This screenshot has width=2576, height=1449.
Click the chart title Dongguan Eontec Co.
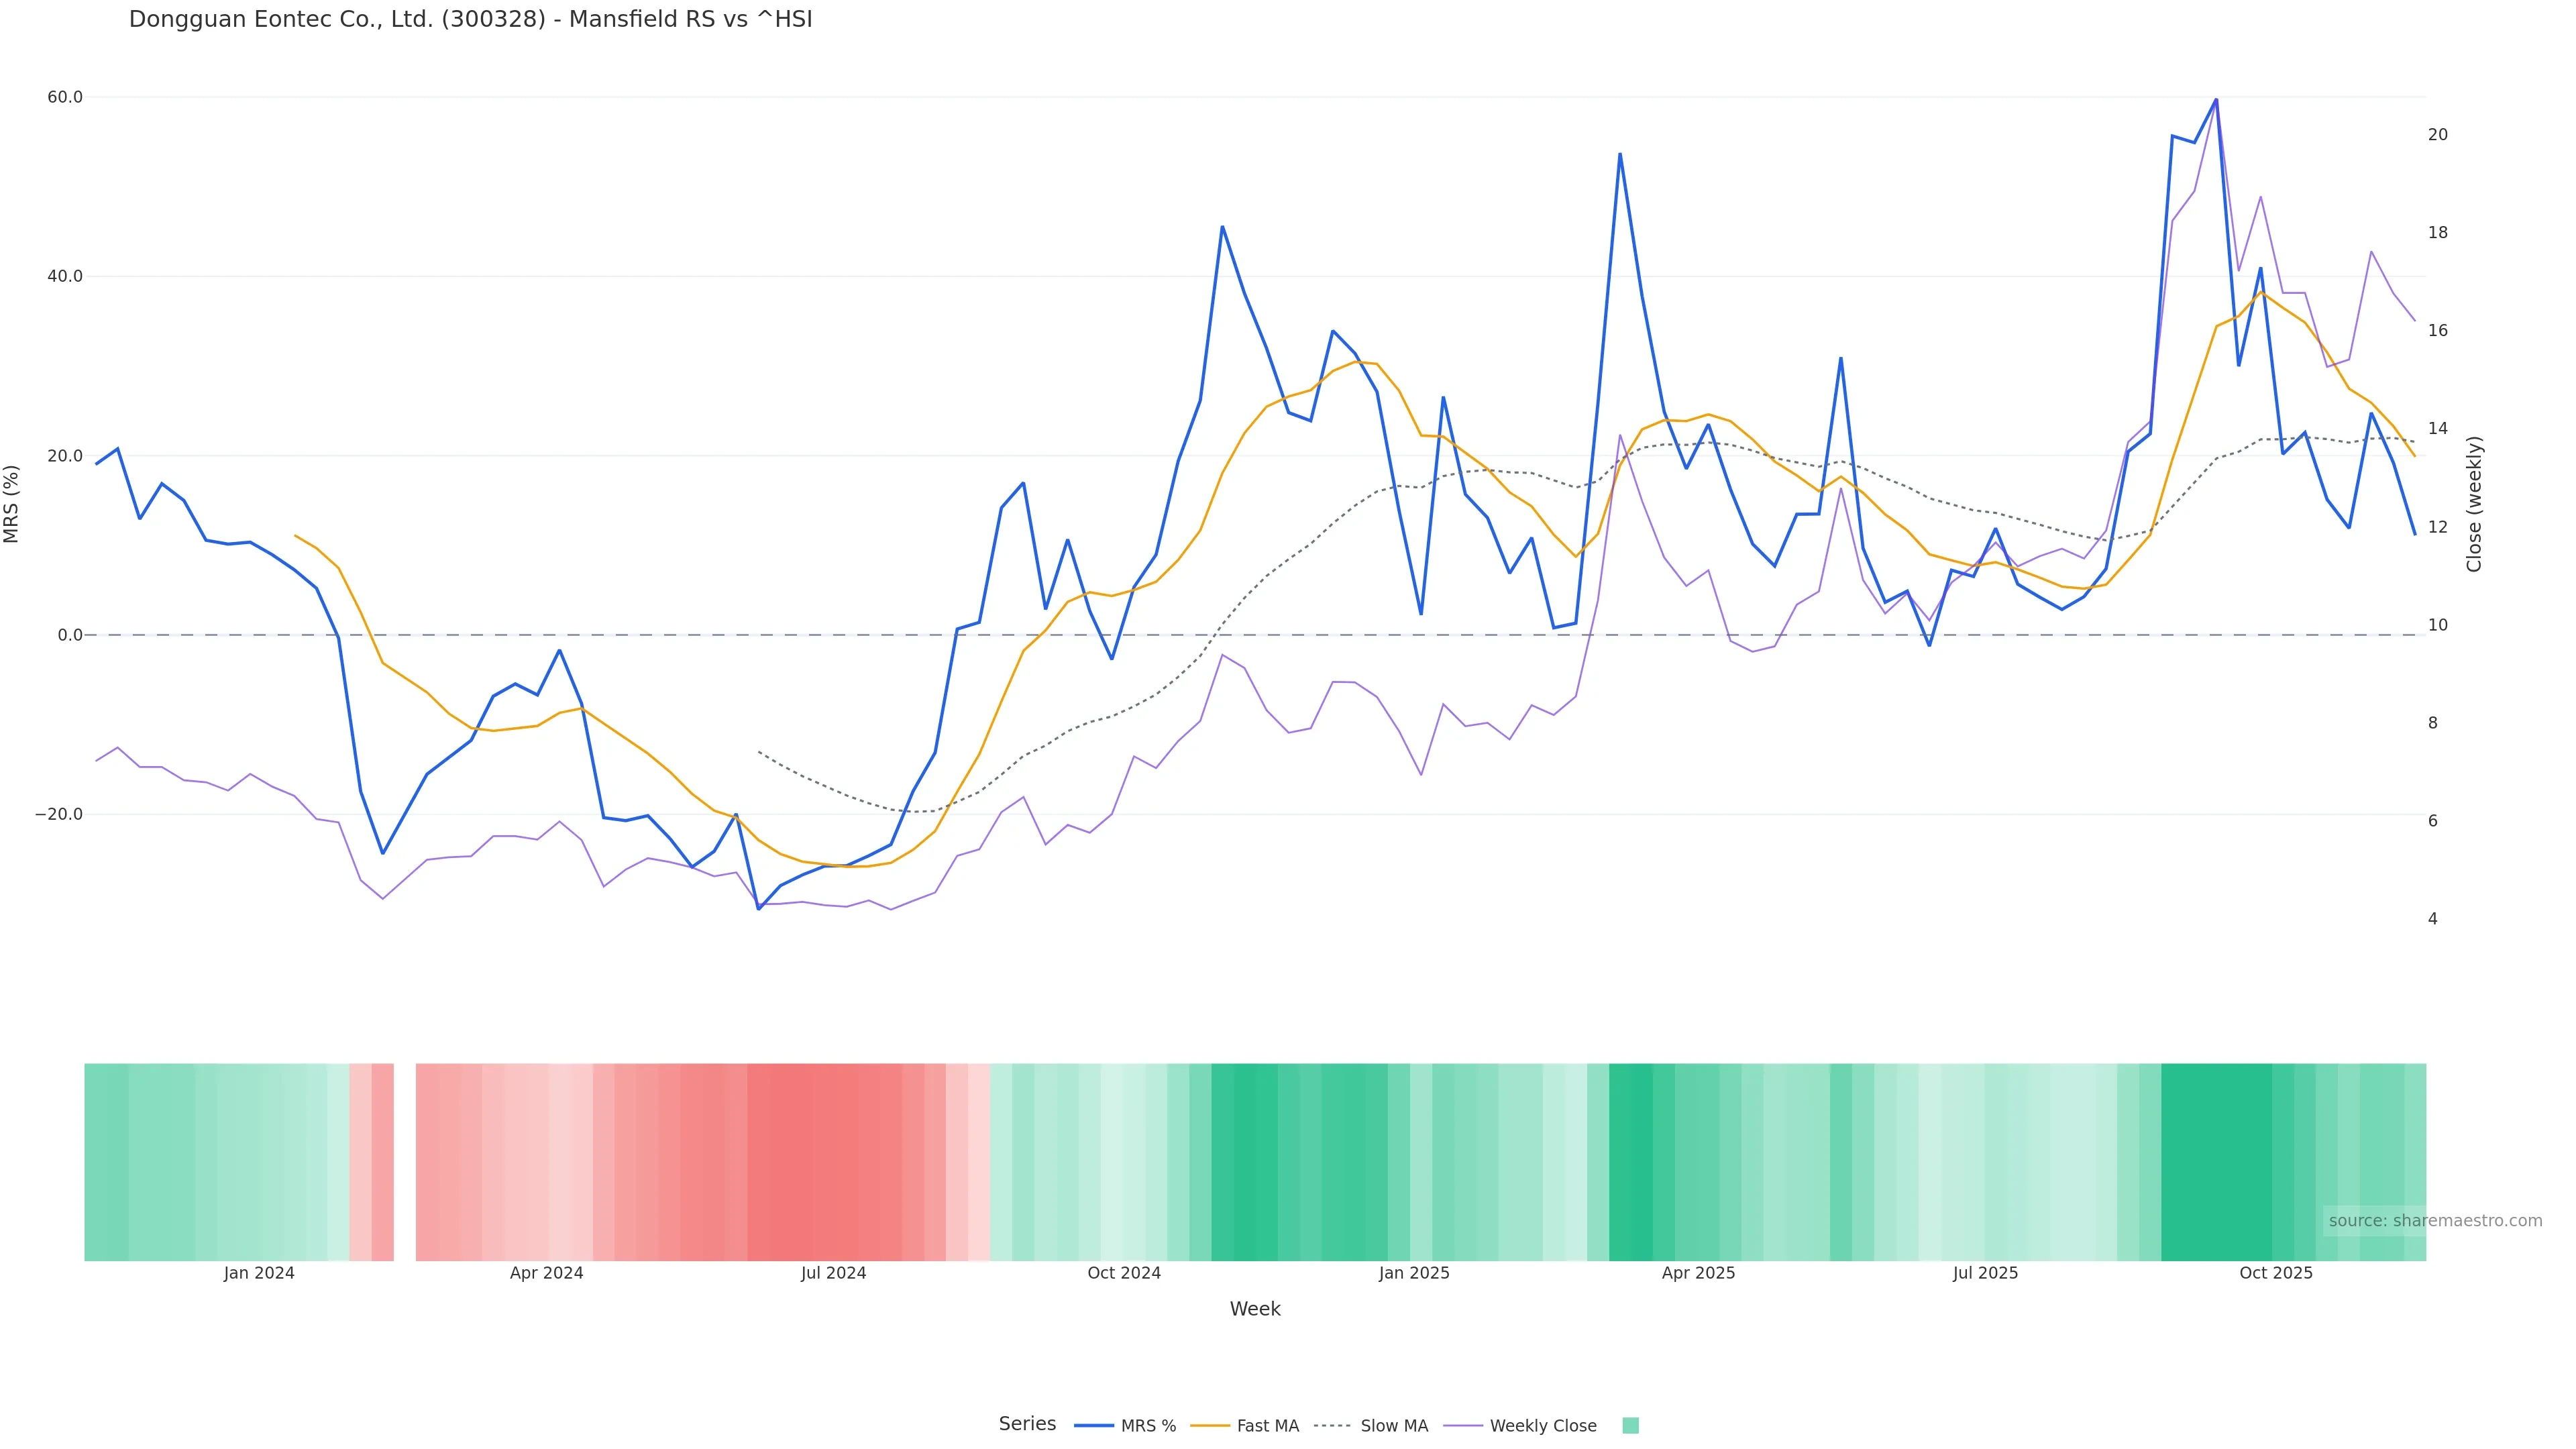[470, 19]
